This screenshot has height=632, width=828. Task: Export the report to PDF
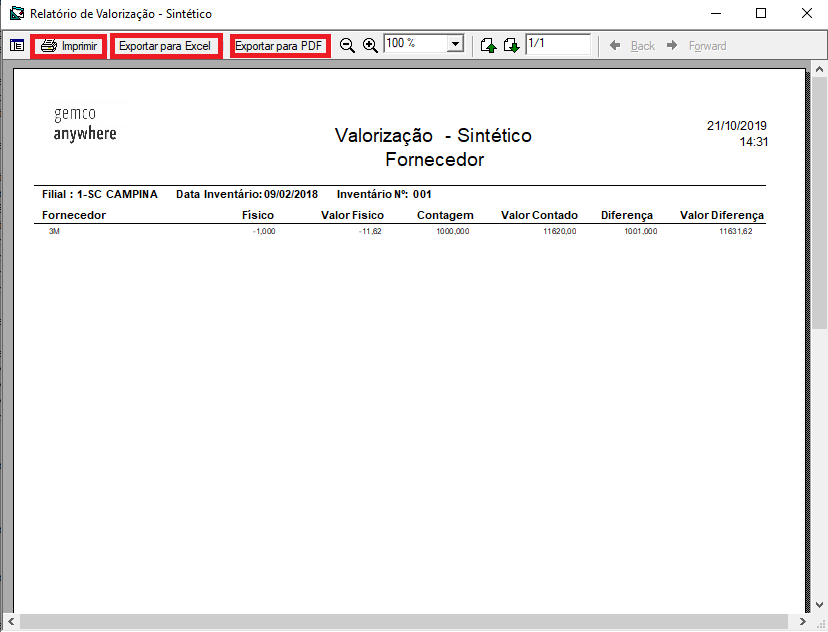pyautogui.click(x=279, y=46)
